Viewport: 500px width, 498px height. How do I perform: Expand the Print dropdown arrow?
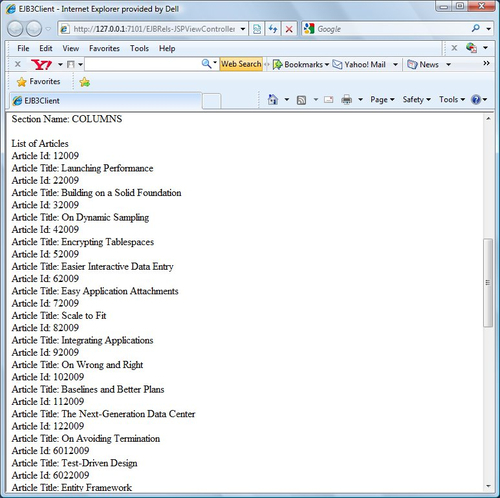pyautogui.click(x=360, y=100)
